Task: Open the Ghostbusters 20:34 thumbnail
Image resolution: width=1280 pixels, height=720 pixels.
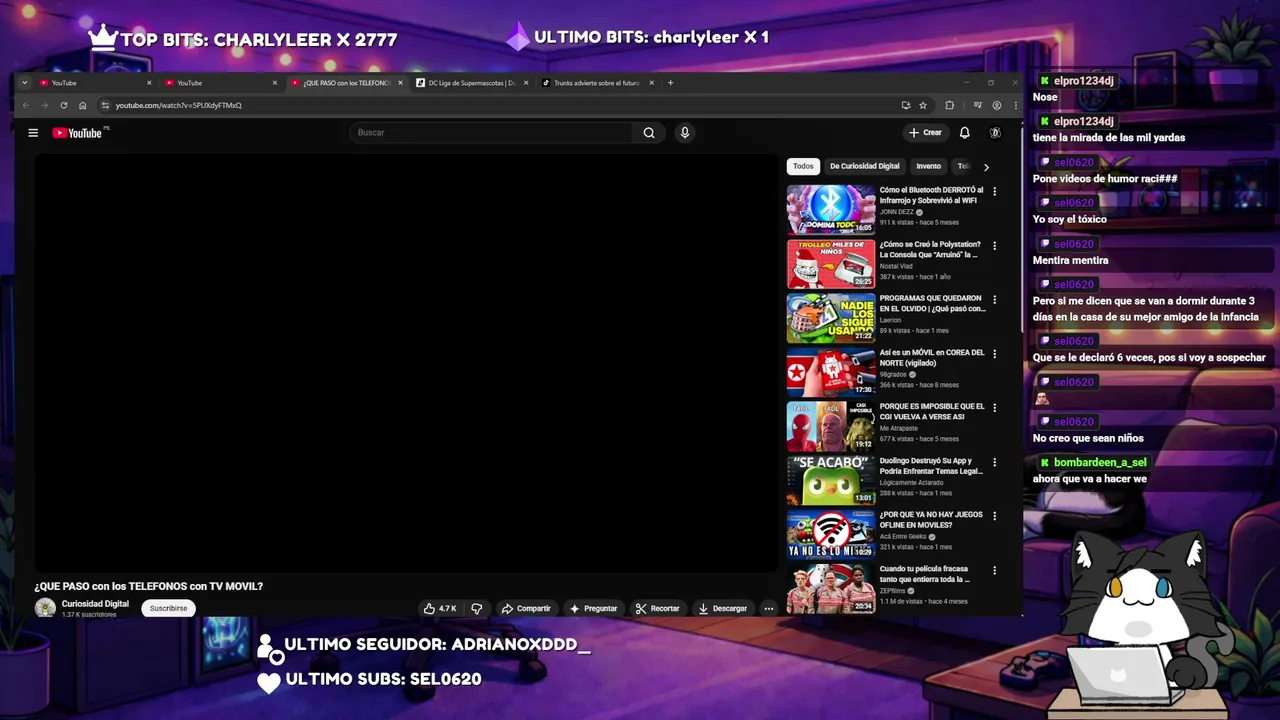Action: pos(831,588)
